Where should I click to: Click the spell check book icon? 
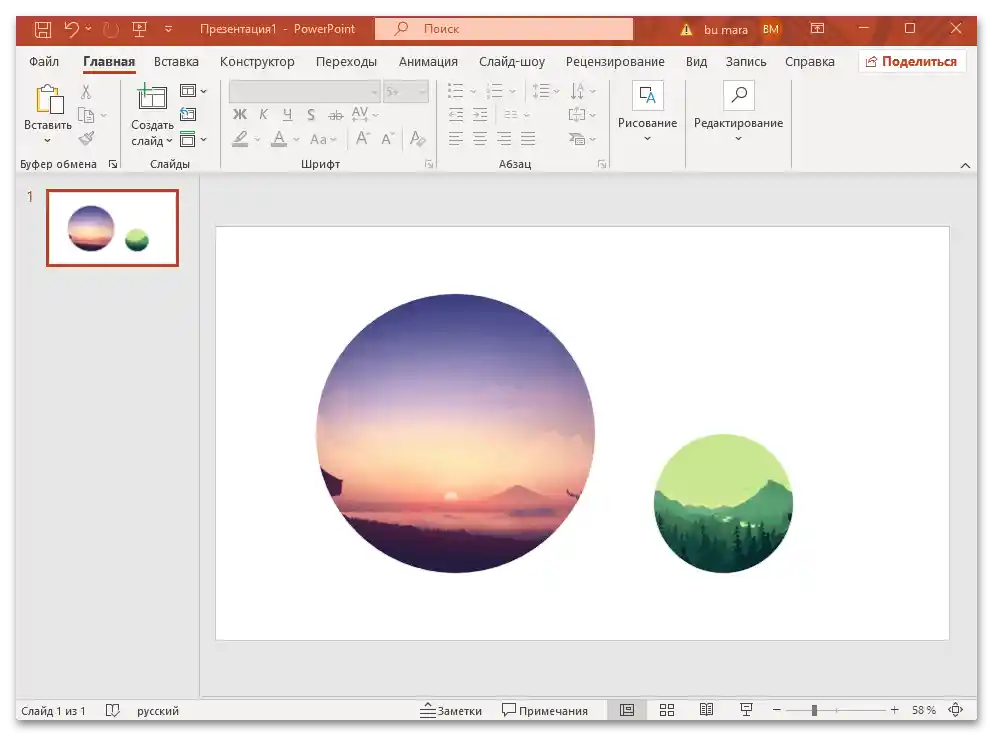[x=113, y=710]
